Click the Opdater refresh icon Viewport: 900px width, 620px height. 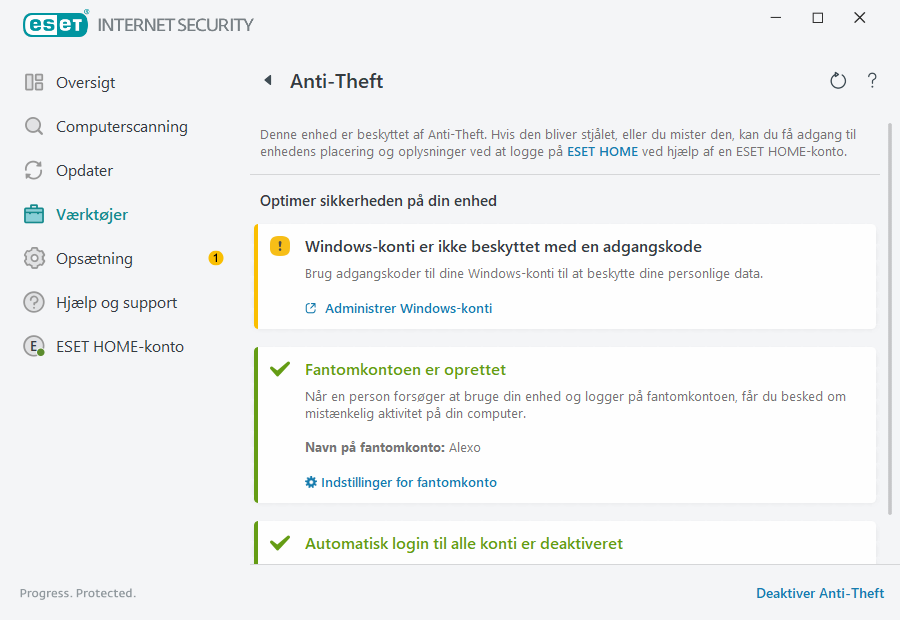tap(34, 170)
